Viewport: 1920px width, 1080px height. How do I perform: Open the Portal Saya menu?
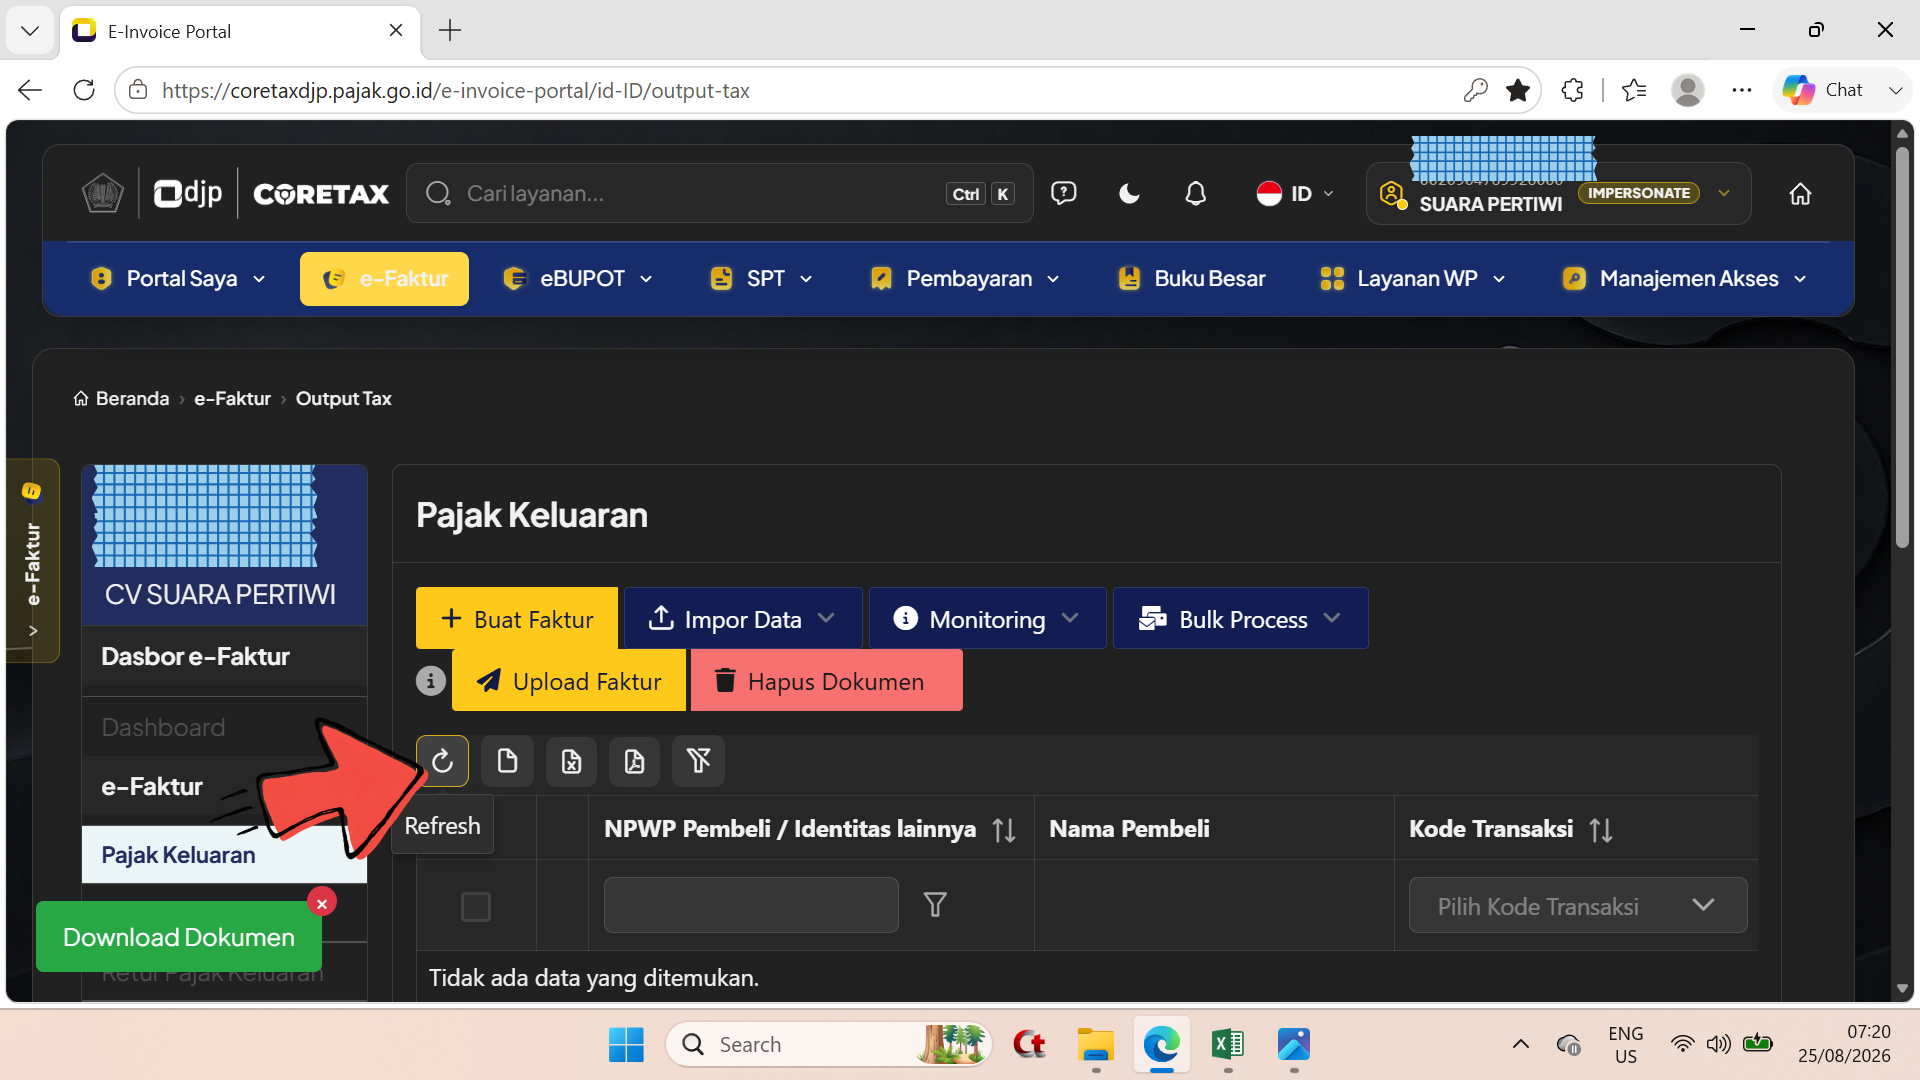tap(178, 279)
